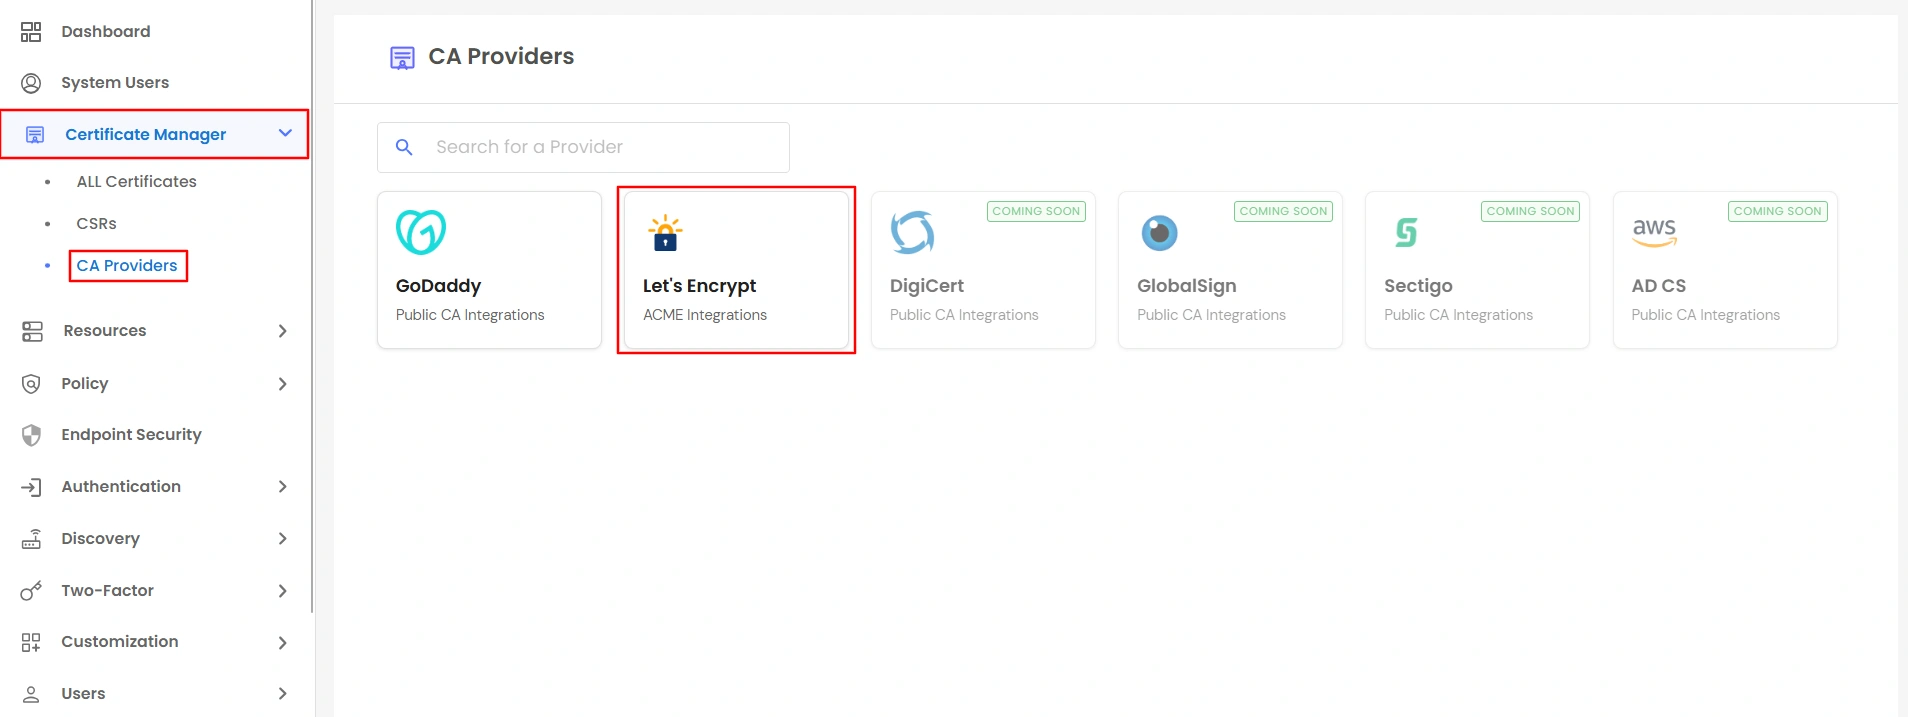Click the Sectigo card title
This screenshot has width=1908, height=717.
pos(1418,286)
